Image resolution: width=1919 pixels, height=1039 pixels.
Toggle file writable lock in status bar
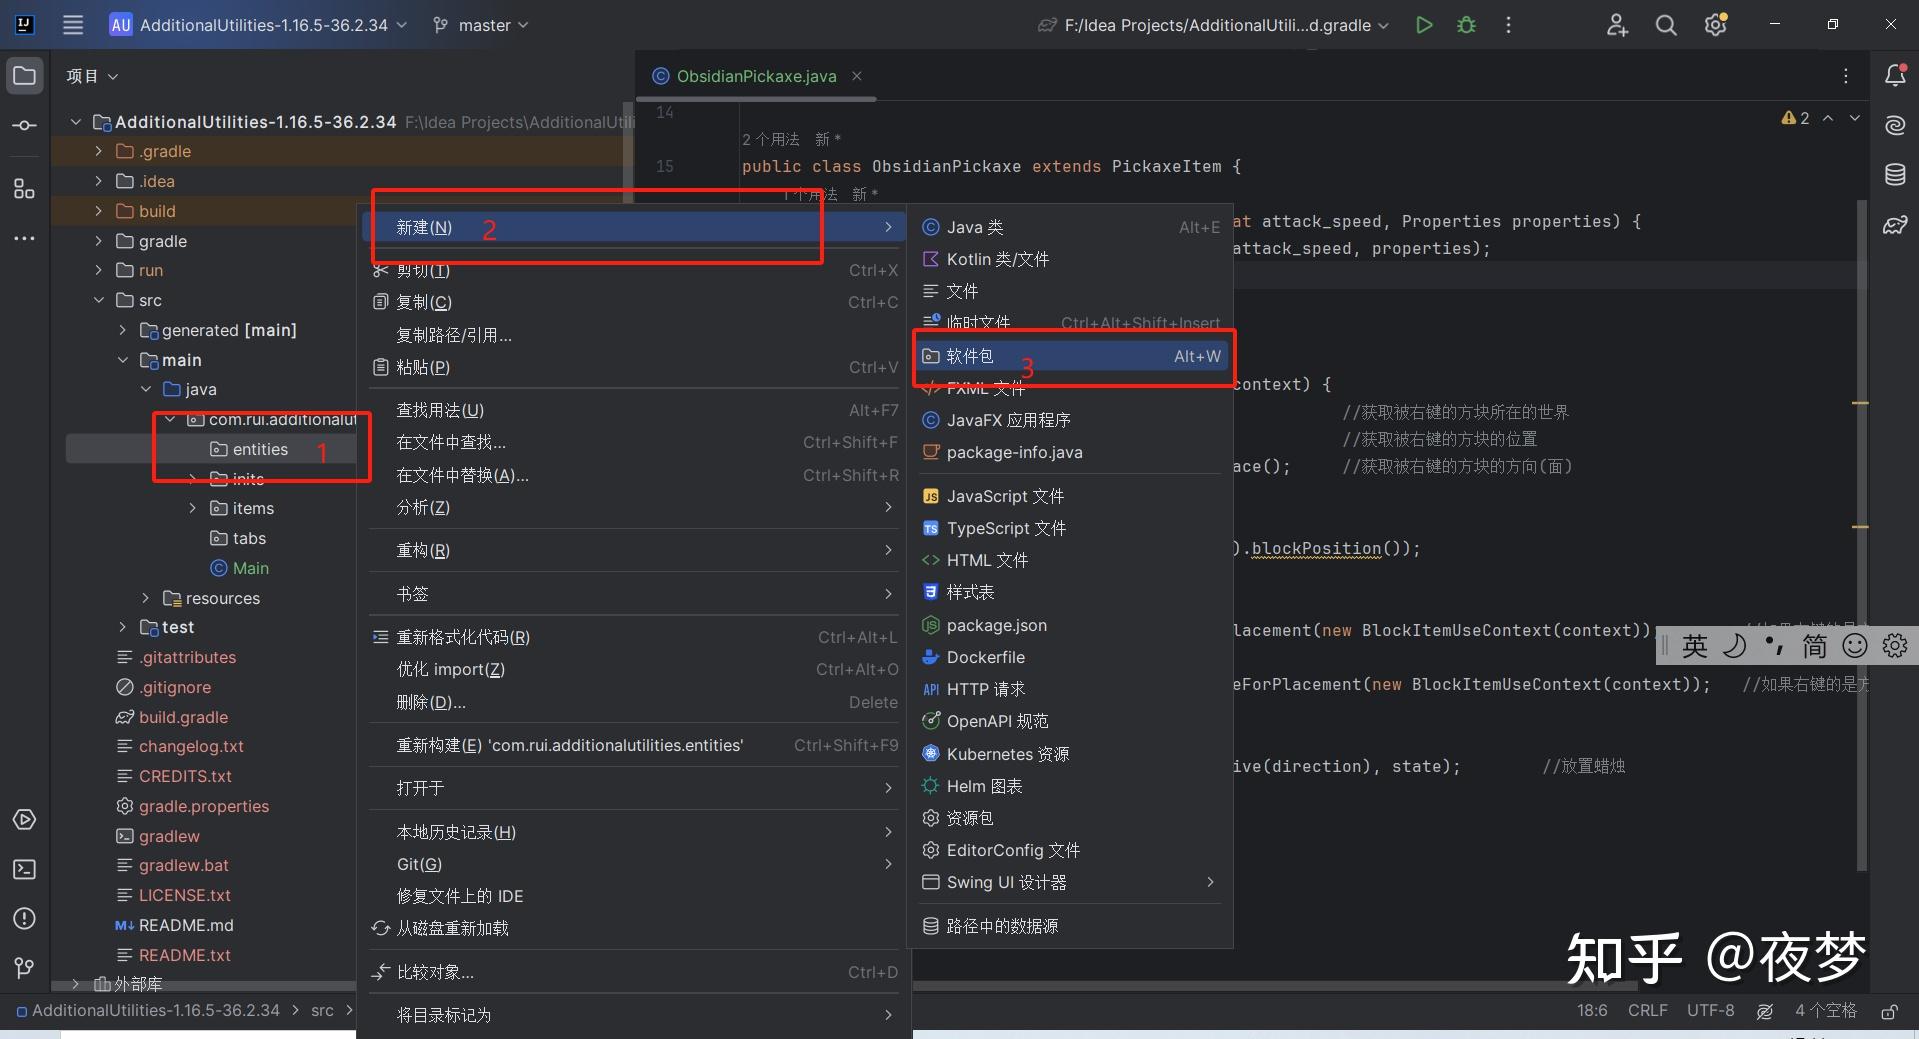1889,1011
